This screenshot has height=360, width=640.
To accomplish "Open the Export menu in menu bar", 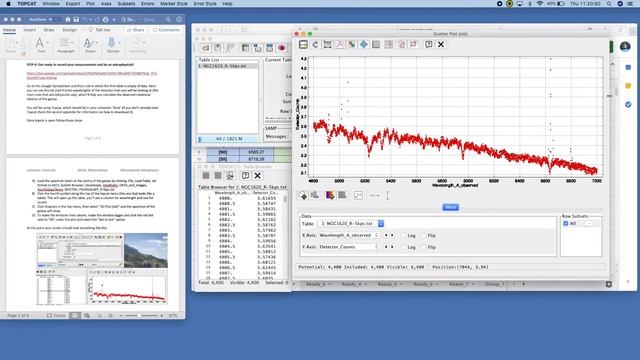I will click(x=73, y=4).
